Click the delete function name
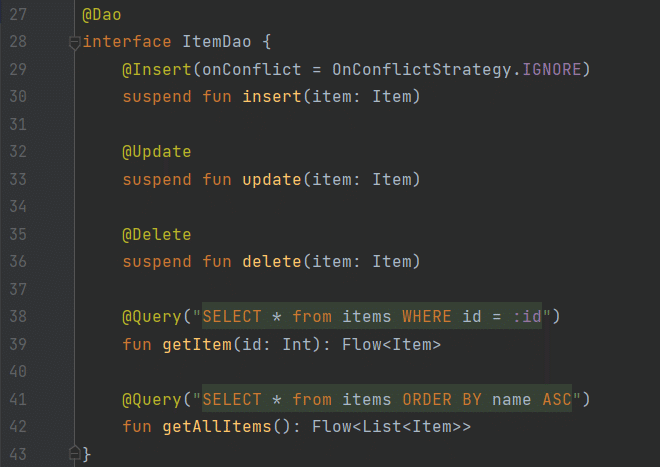660x467 pixels. pos(271,262)
